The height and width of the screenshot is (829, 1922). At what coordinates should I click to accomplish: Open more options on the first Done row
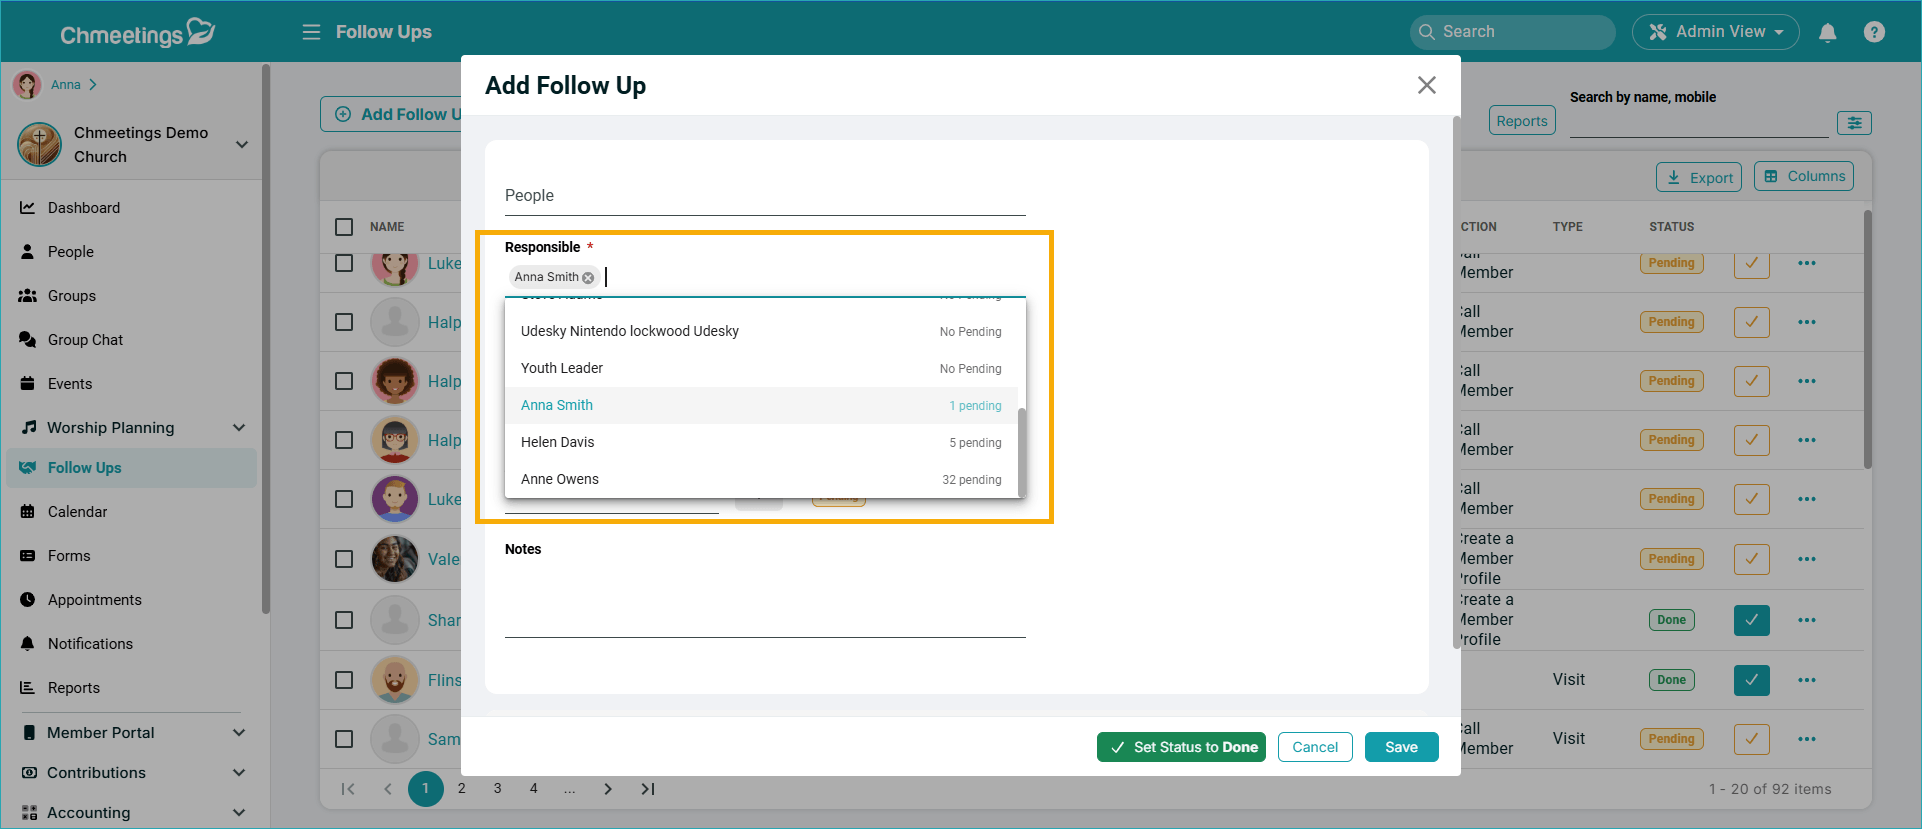(x=1807, y=620)
